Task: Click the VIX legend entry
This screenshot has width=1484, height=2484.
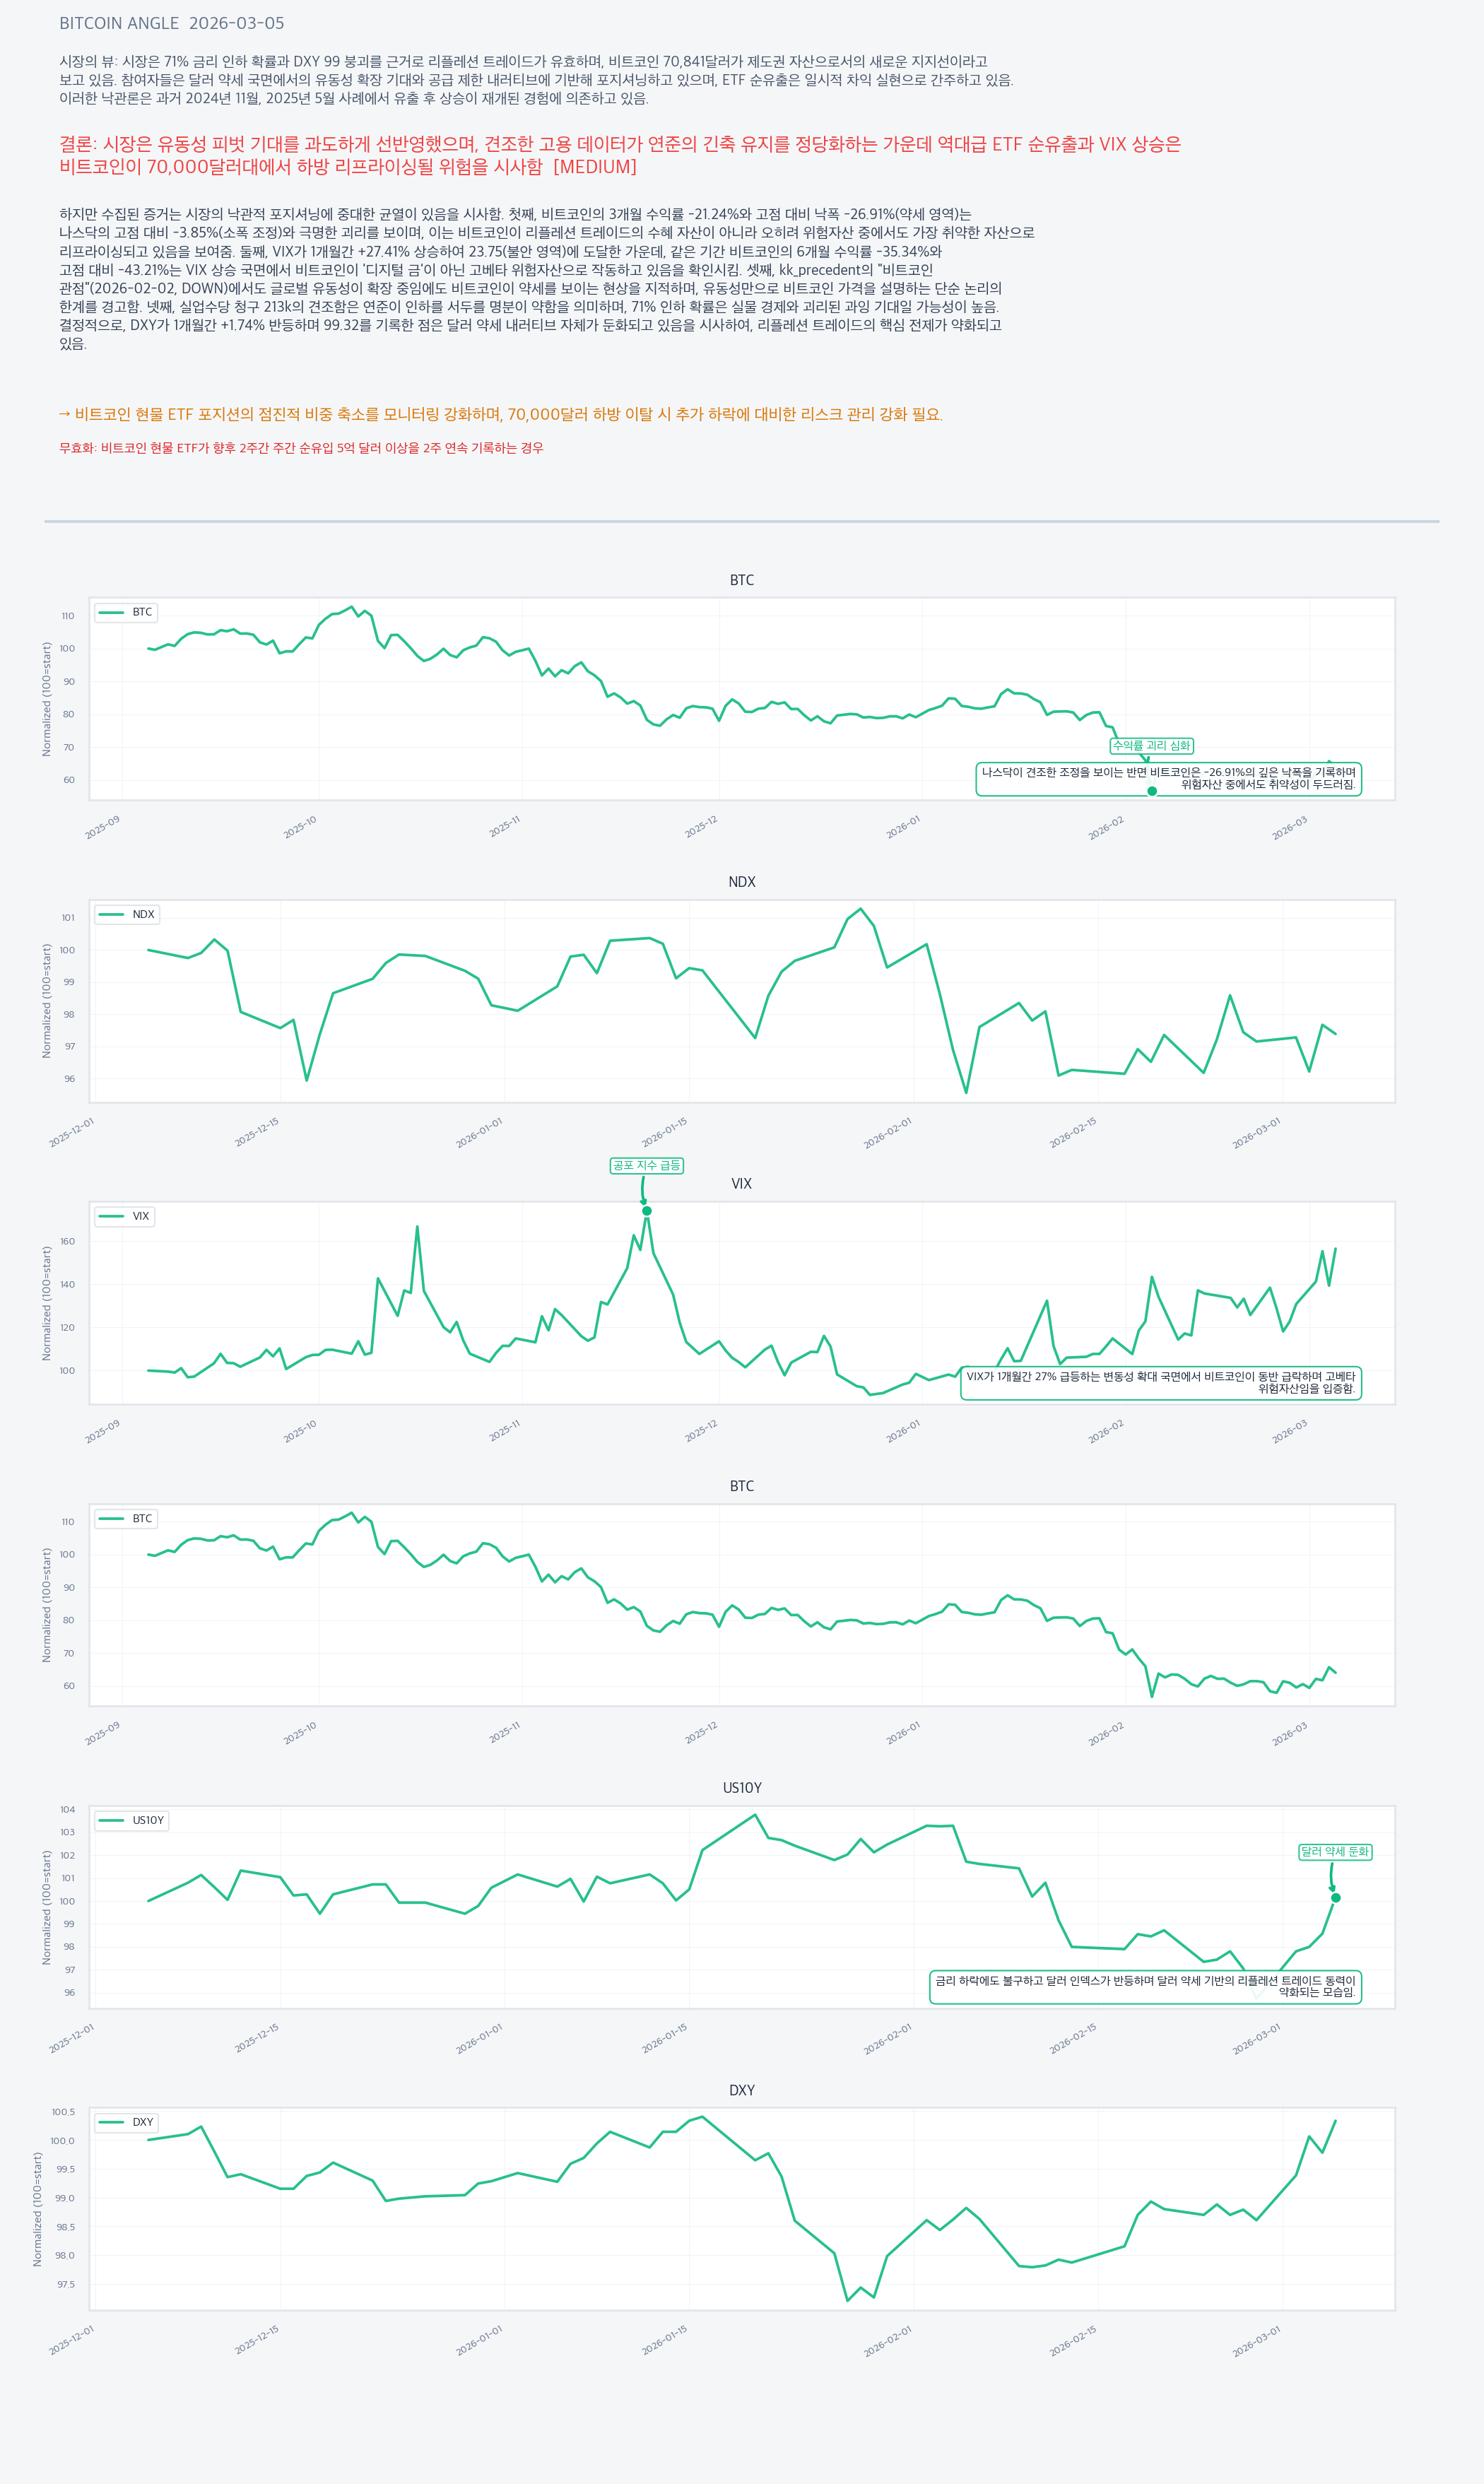Action: [x=125, y=1216]
